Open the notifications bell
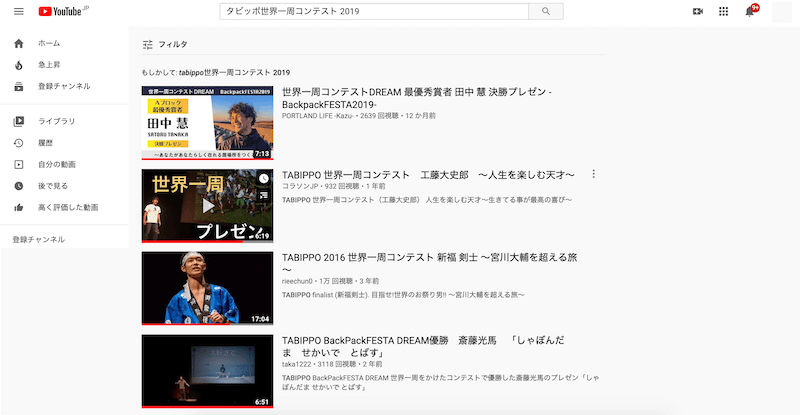800x415 pixels. click(749, 11)
